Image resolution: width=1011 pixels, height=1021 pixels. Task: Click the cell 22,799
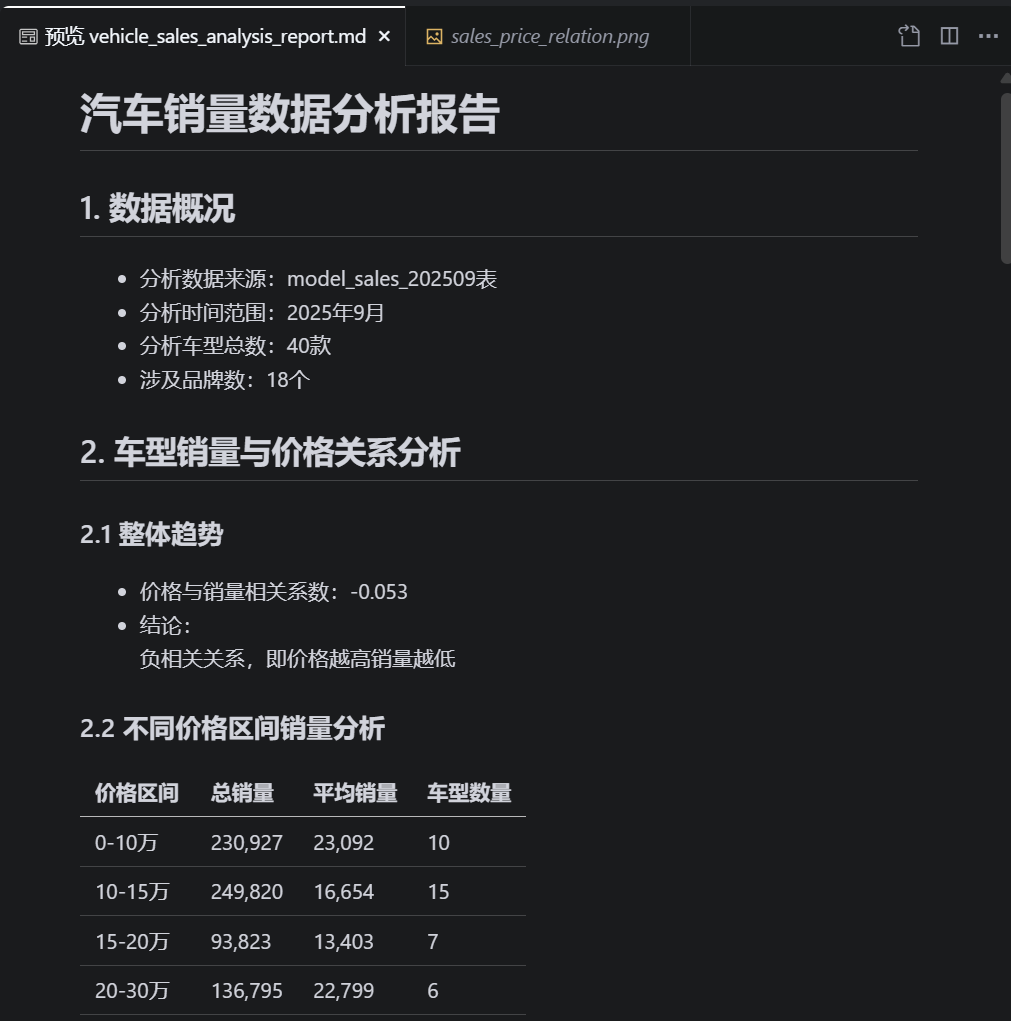coord(344,991)
